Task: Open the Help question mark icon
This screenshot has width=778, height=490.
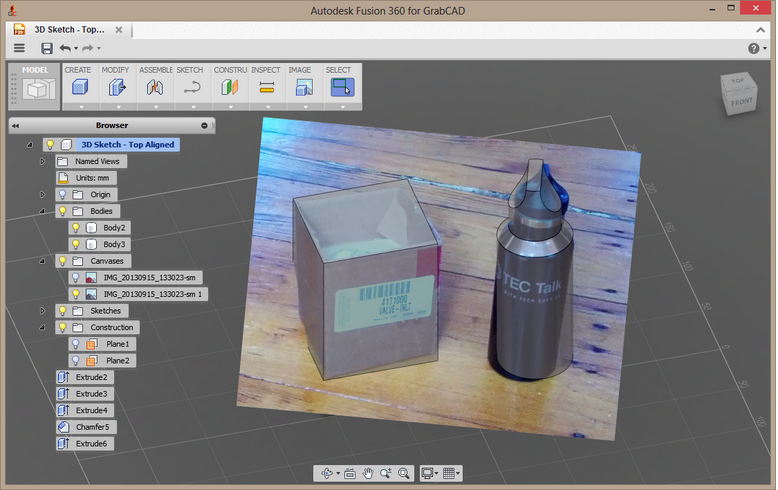Action: (x=754, y=48)
